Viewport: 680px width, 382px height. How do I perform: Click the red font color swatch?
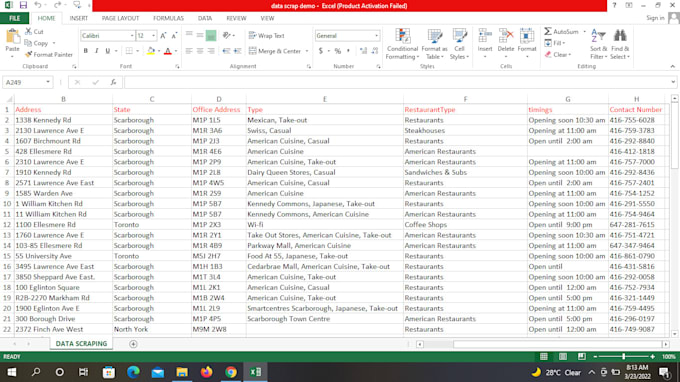coord(168,51)
